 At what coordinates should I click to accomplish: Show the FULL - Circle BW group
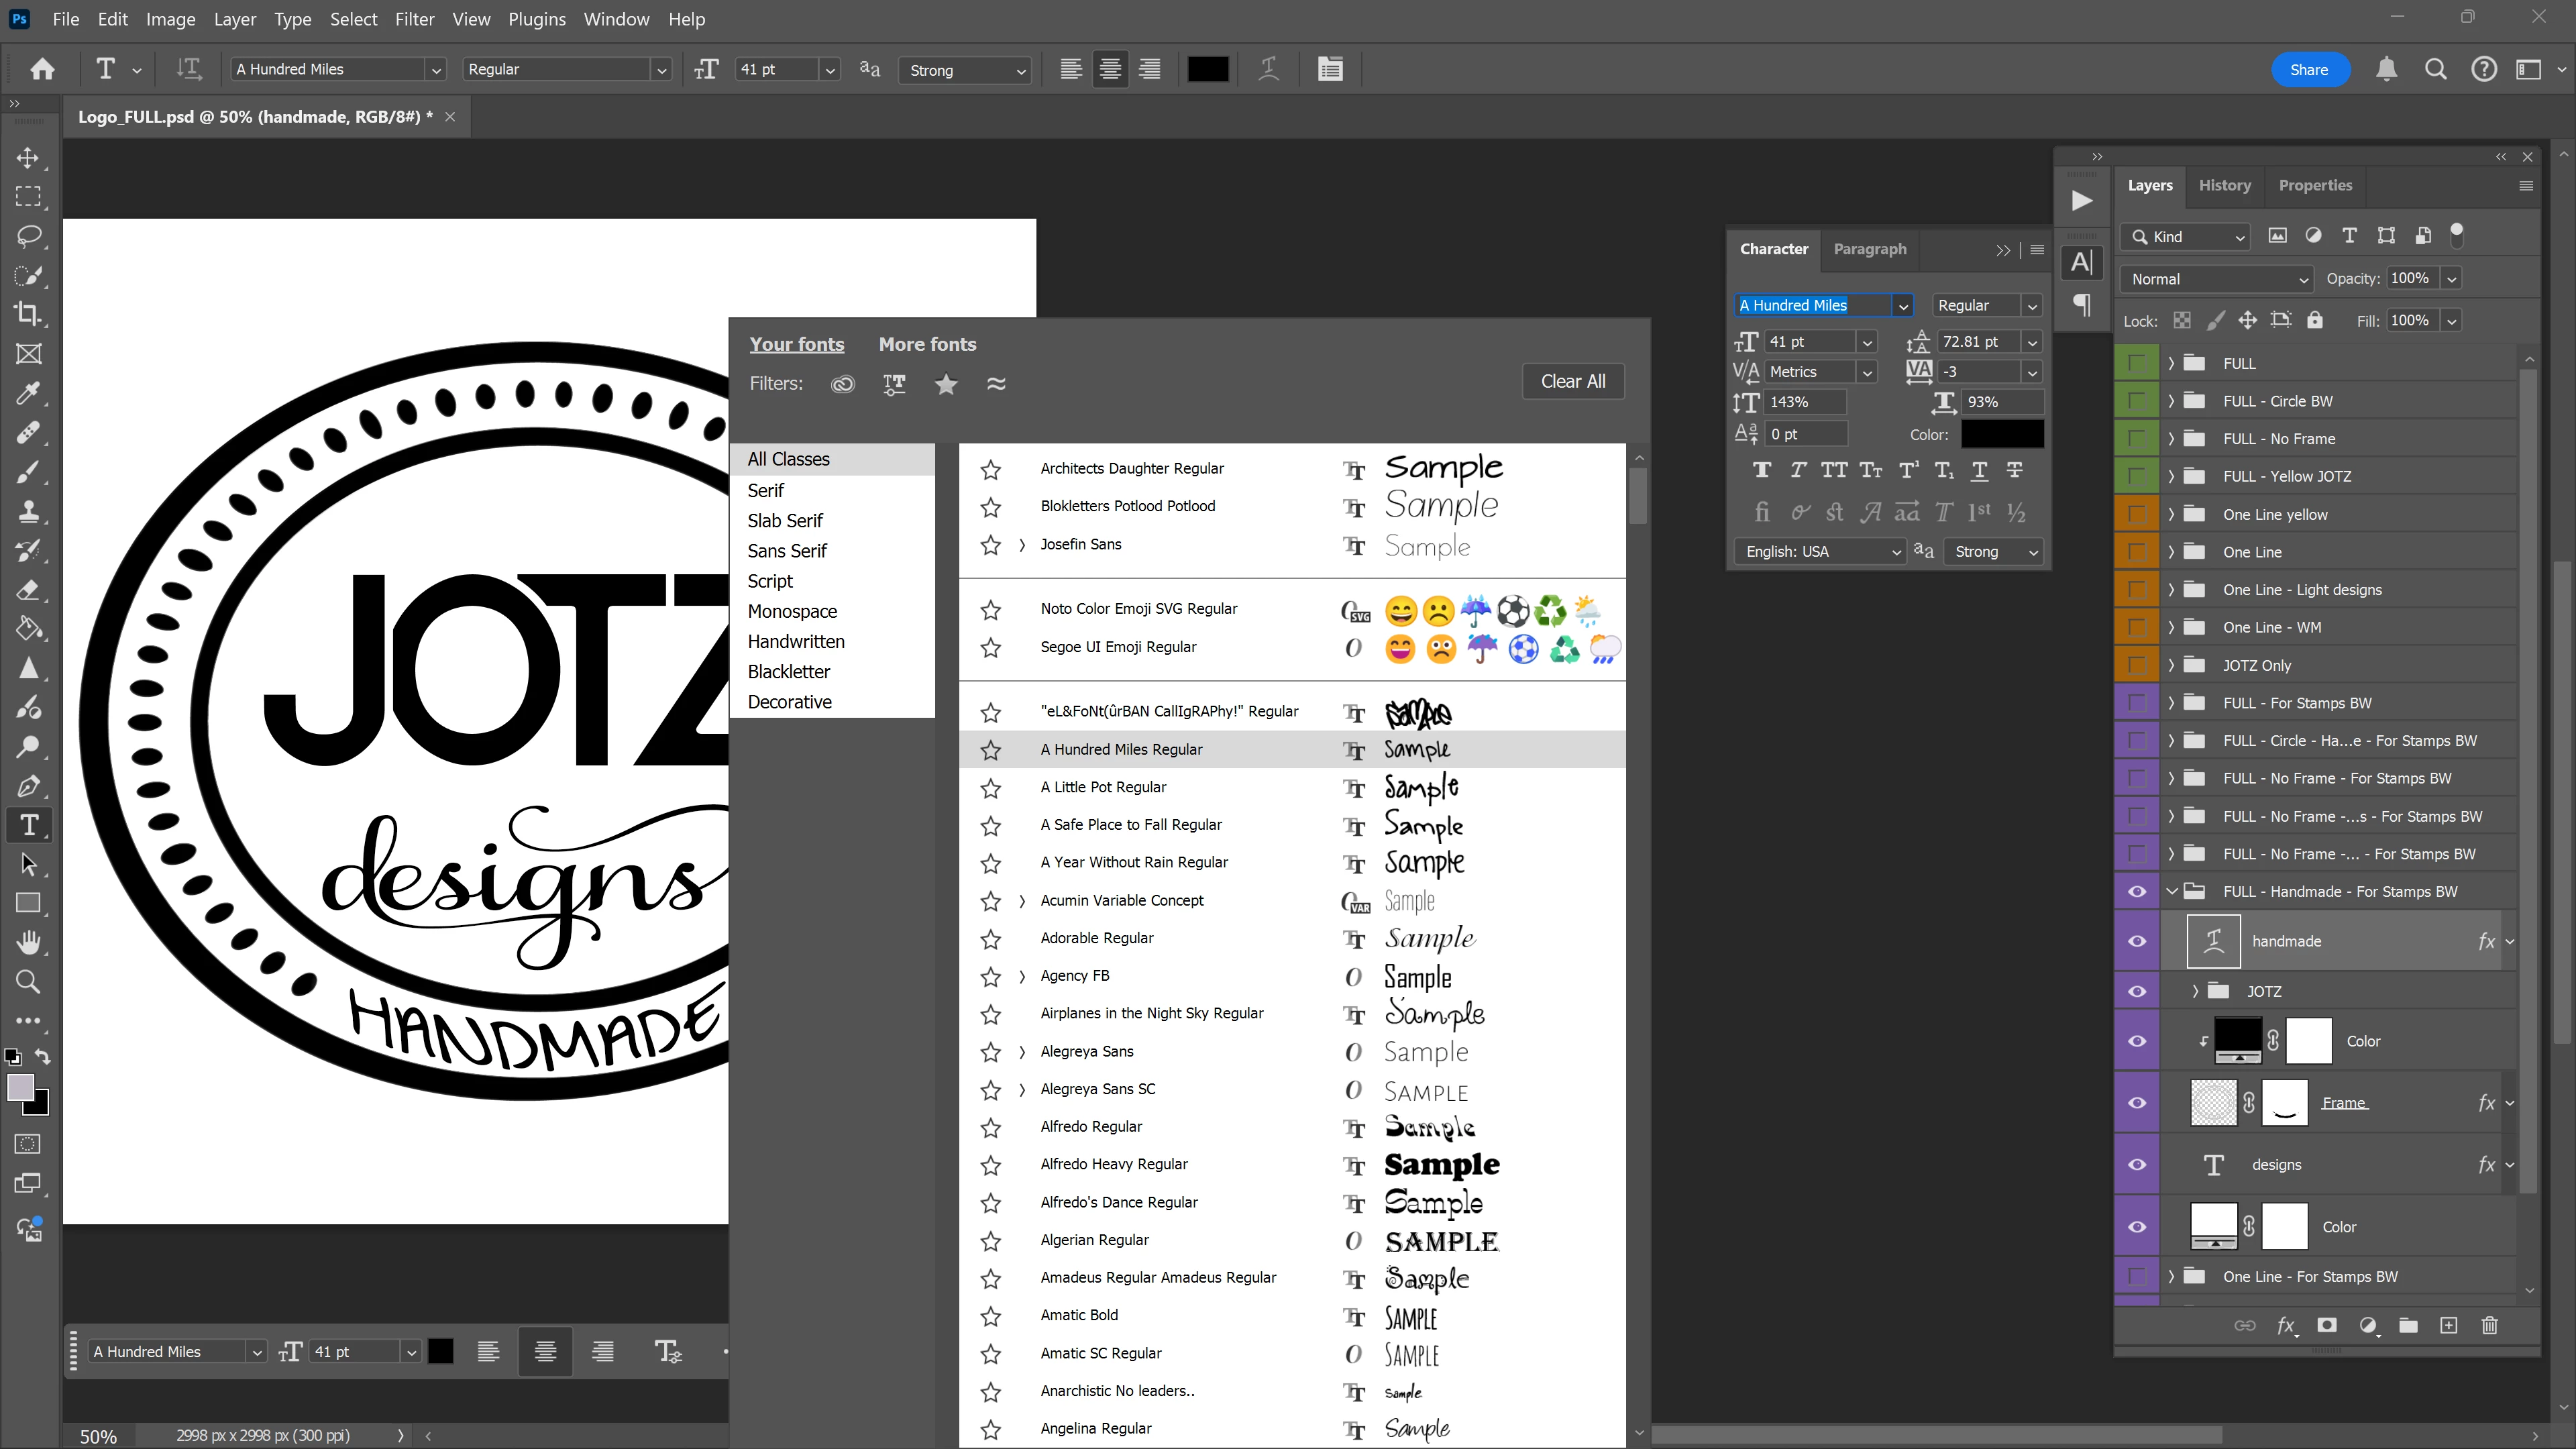point(2137,401)
